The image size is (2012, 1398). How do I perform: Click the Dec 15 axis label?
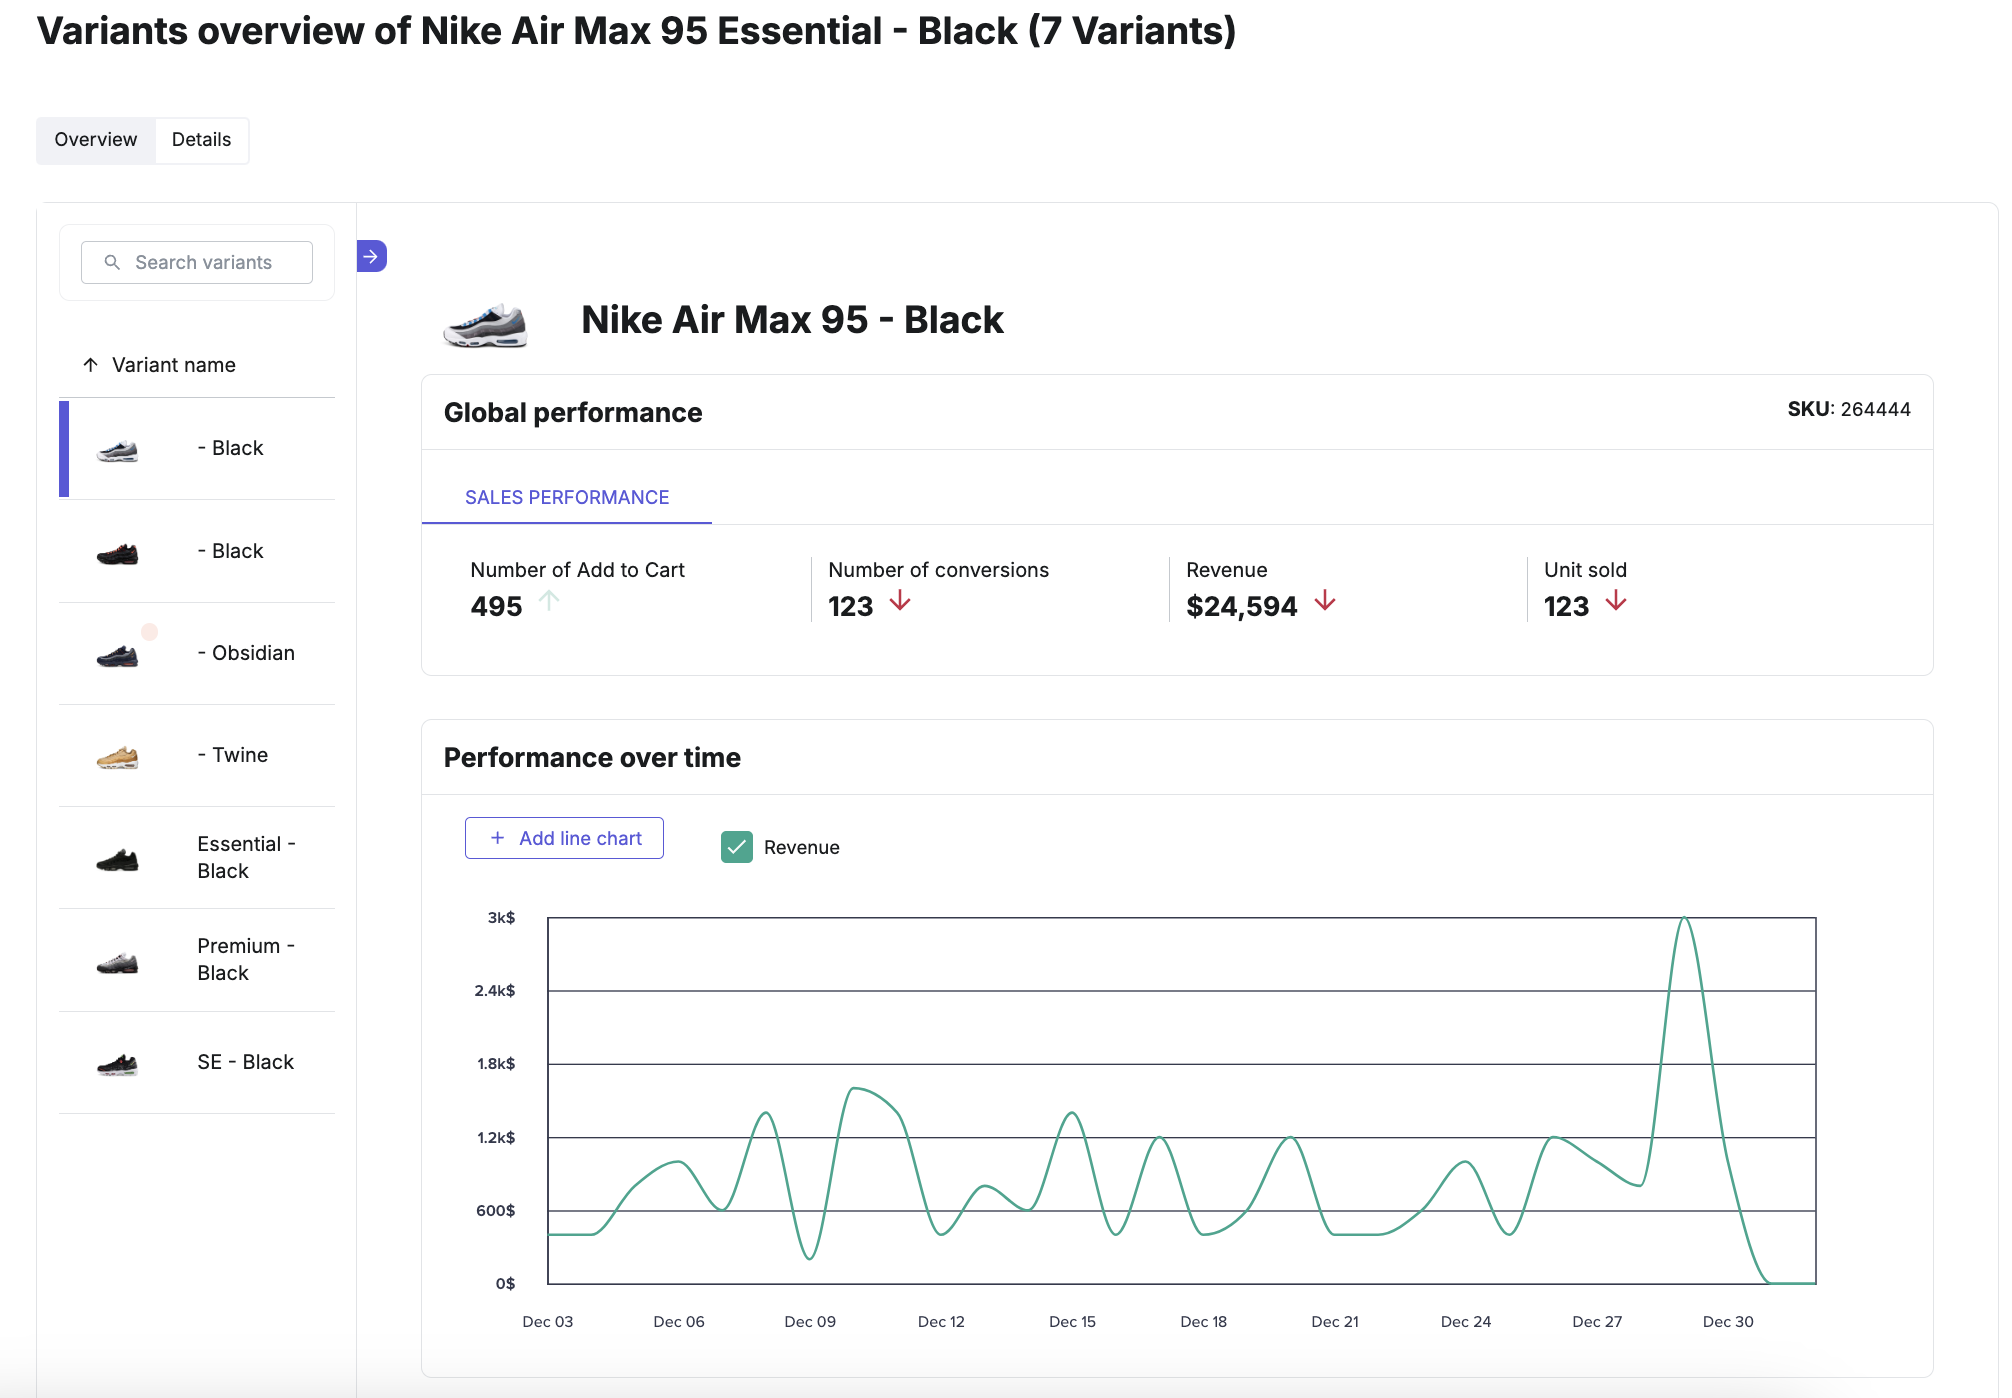coord(1072,1321)
